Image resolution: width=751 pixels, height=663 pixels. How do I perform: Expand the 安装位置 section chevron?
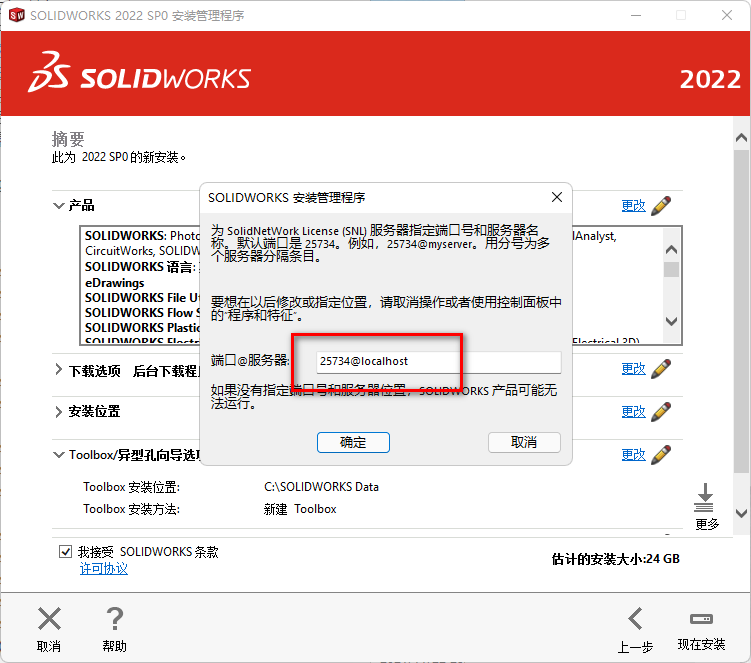[58, 412]
